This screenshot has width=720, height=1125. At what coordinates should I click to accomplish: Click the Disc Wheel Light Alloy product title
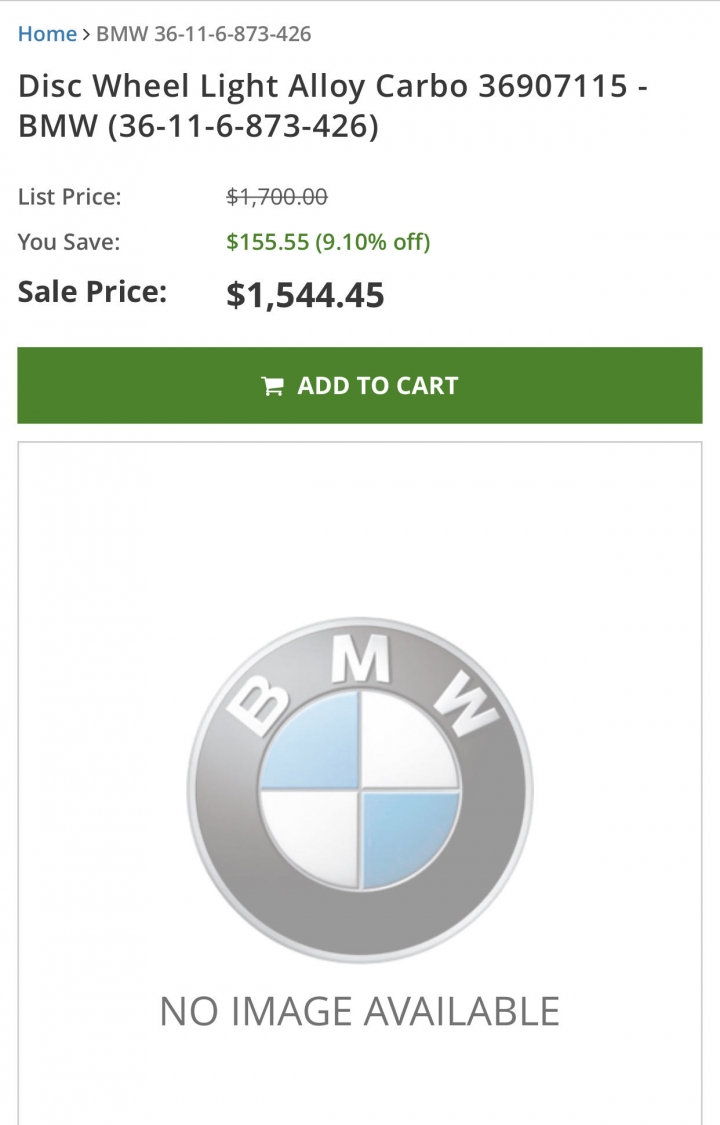(x=333, y=107)
